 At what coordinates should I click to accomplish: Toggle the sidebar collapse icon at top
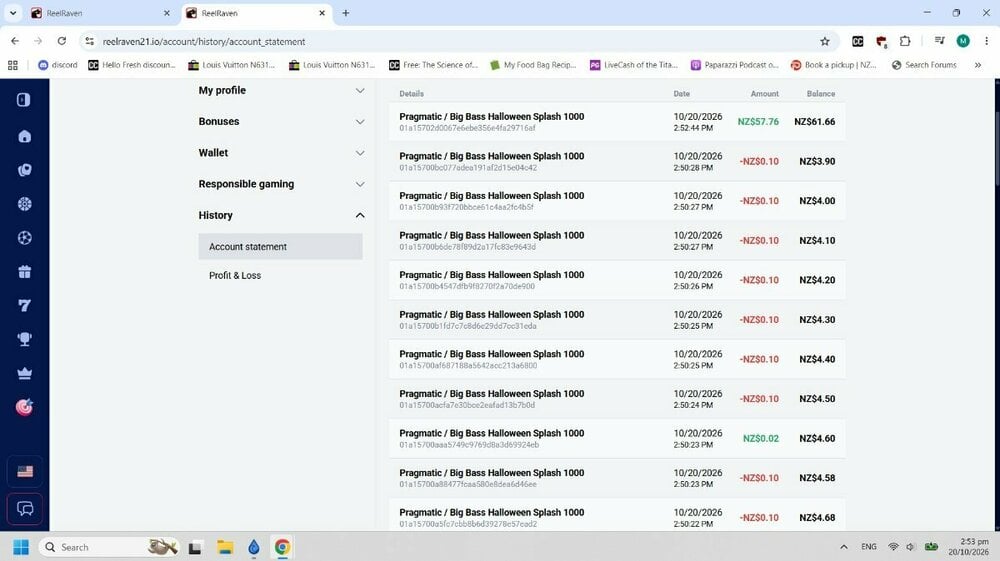[24, 99]
